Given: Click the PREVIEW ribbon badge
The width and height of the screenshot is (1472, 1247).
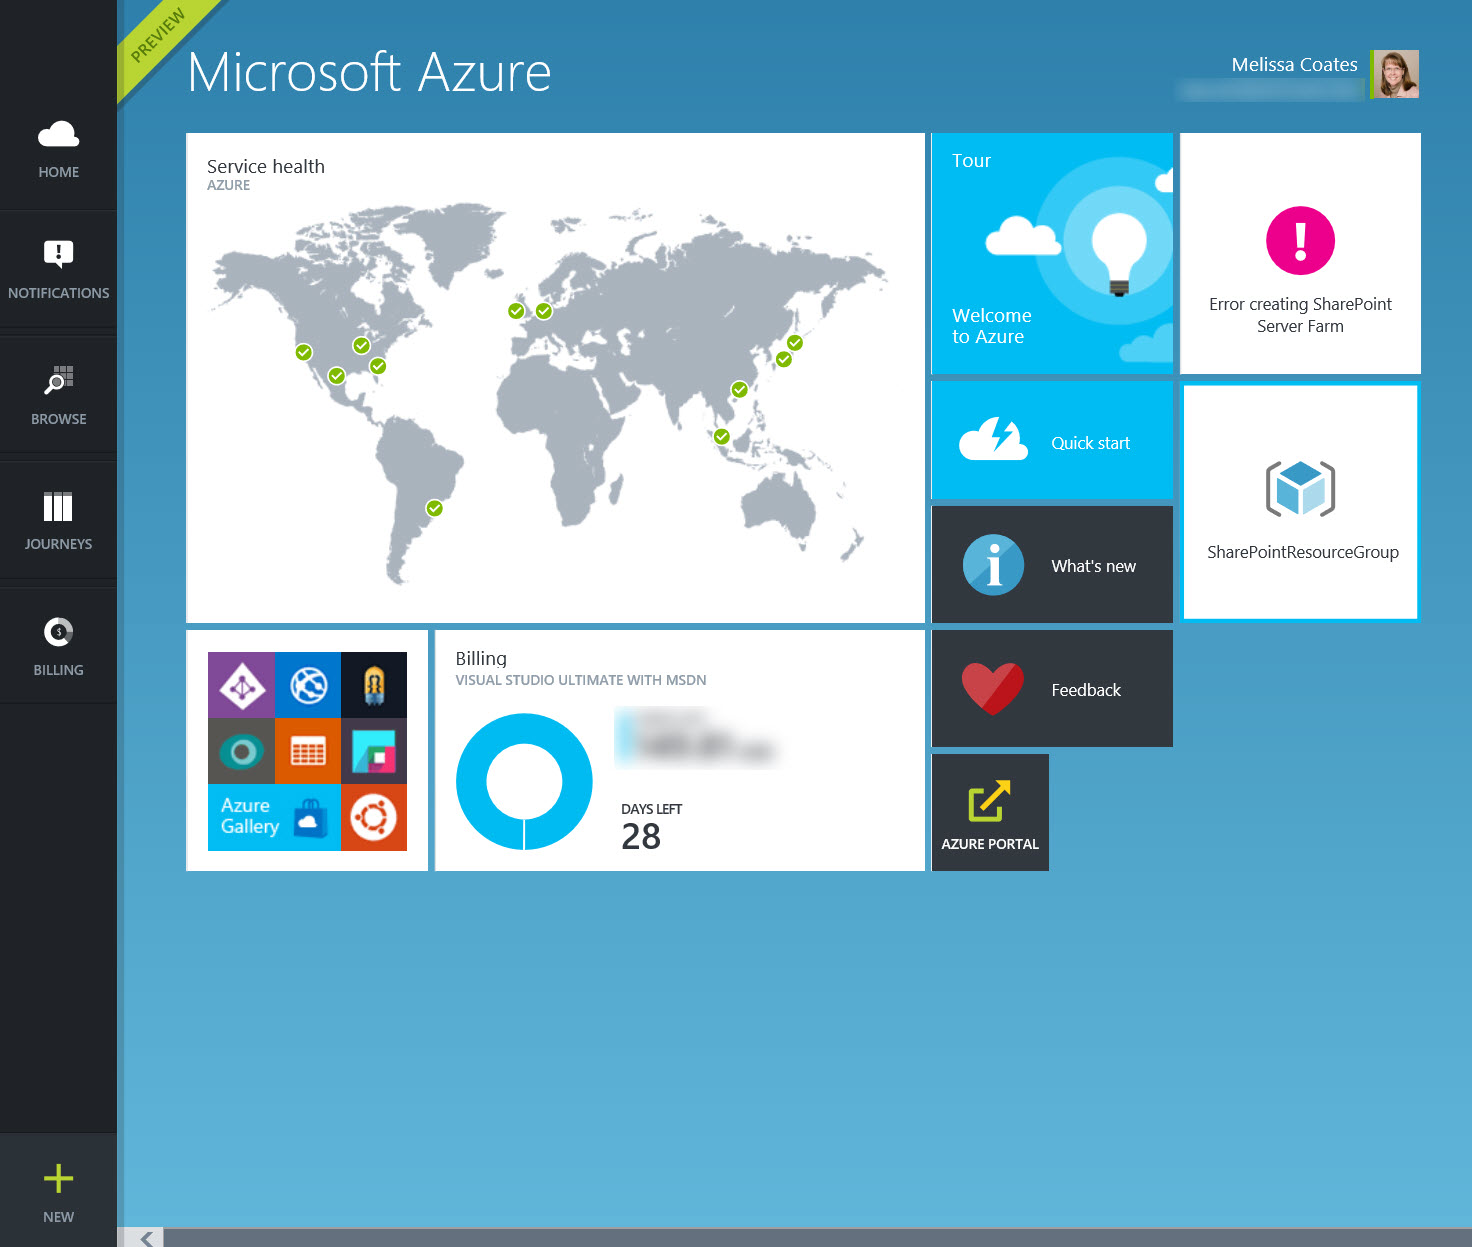Looking at the screenshot, I should [x=158, y=36].
